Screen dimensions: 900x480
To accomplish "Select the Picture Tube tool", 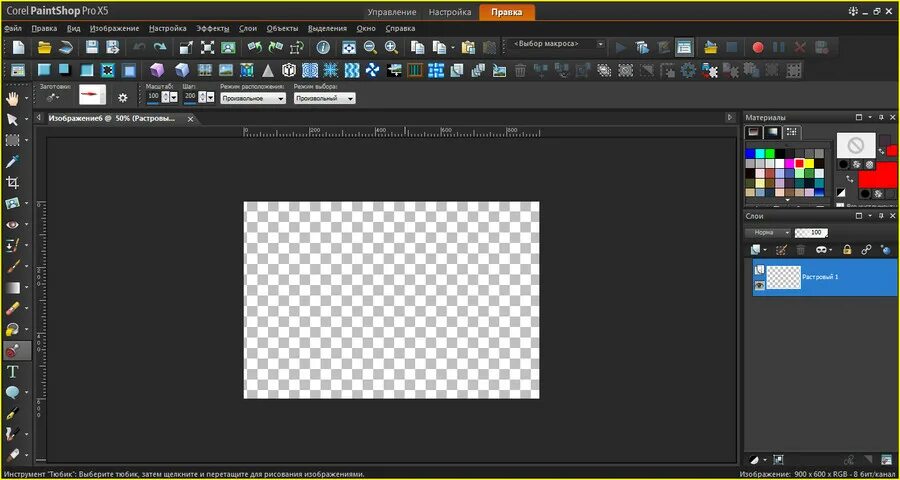I will click(12, 351).
